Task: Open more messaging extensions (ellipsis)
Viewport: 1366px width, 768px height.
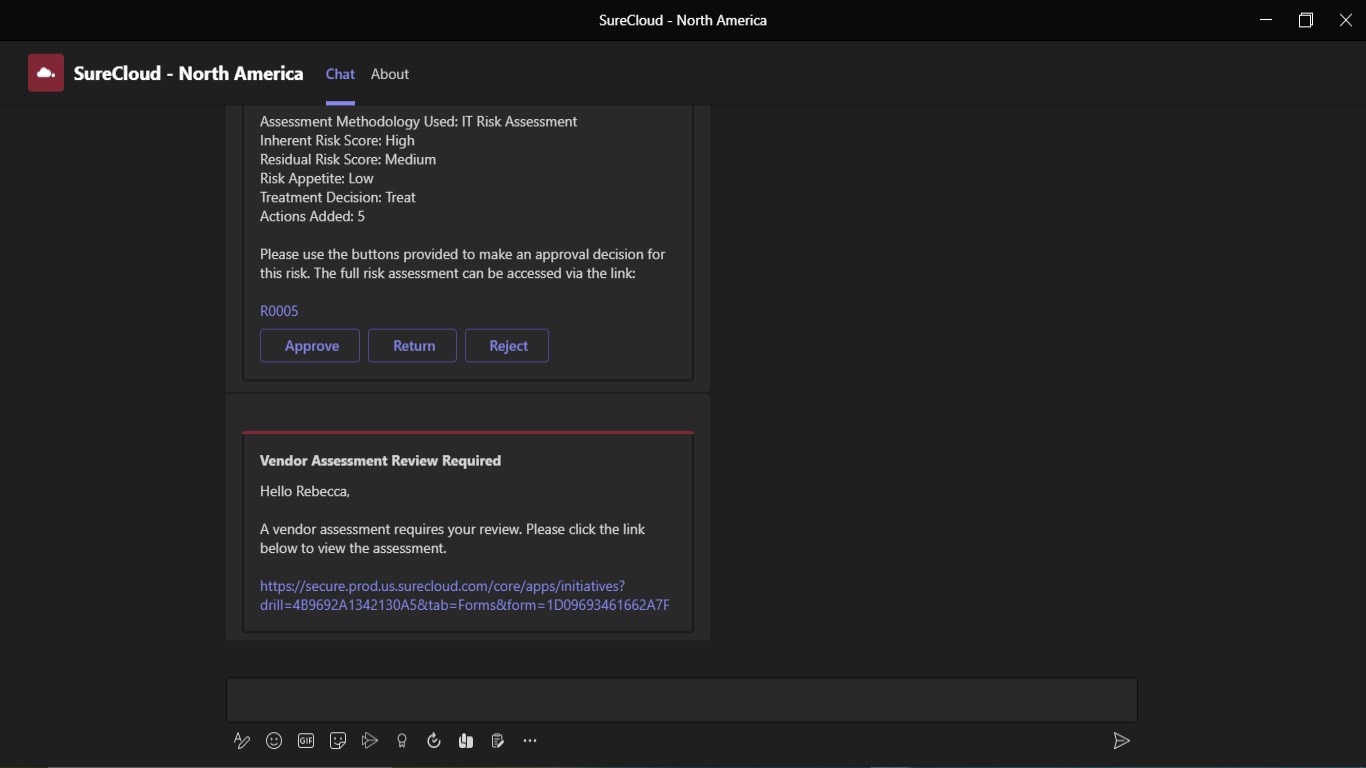Action: 530,741
